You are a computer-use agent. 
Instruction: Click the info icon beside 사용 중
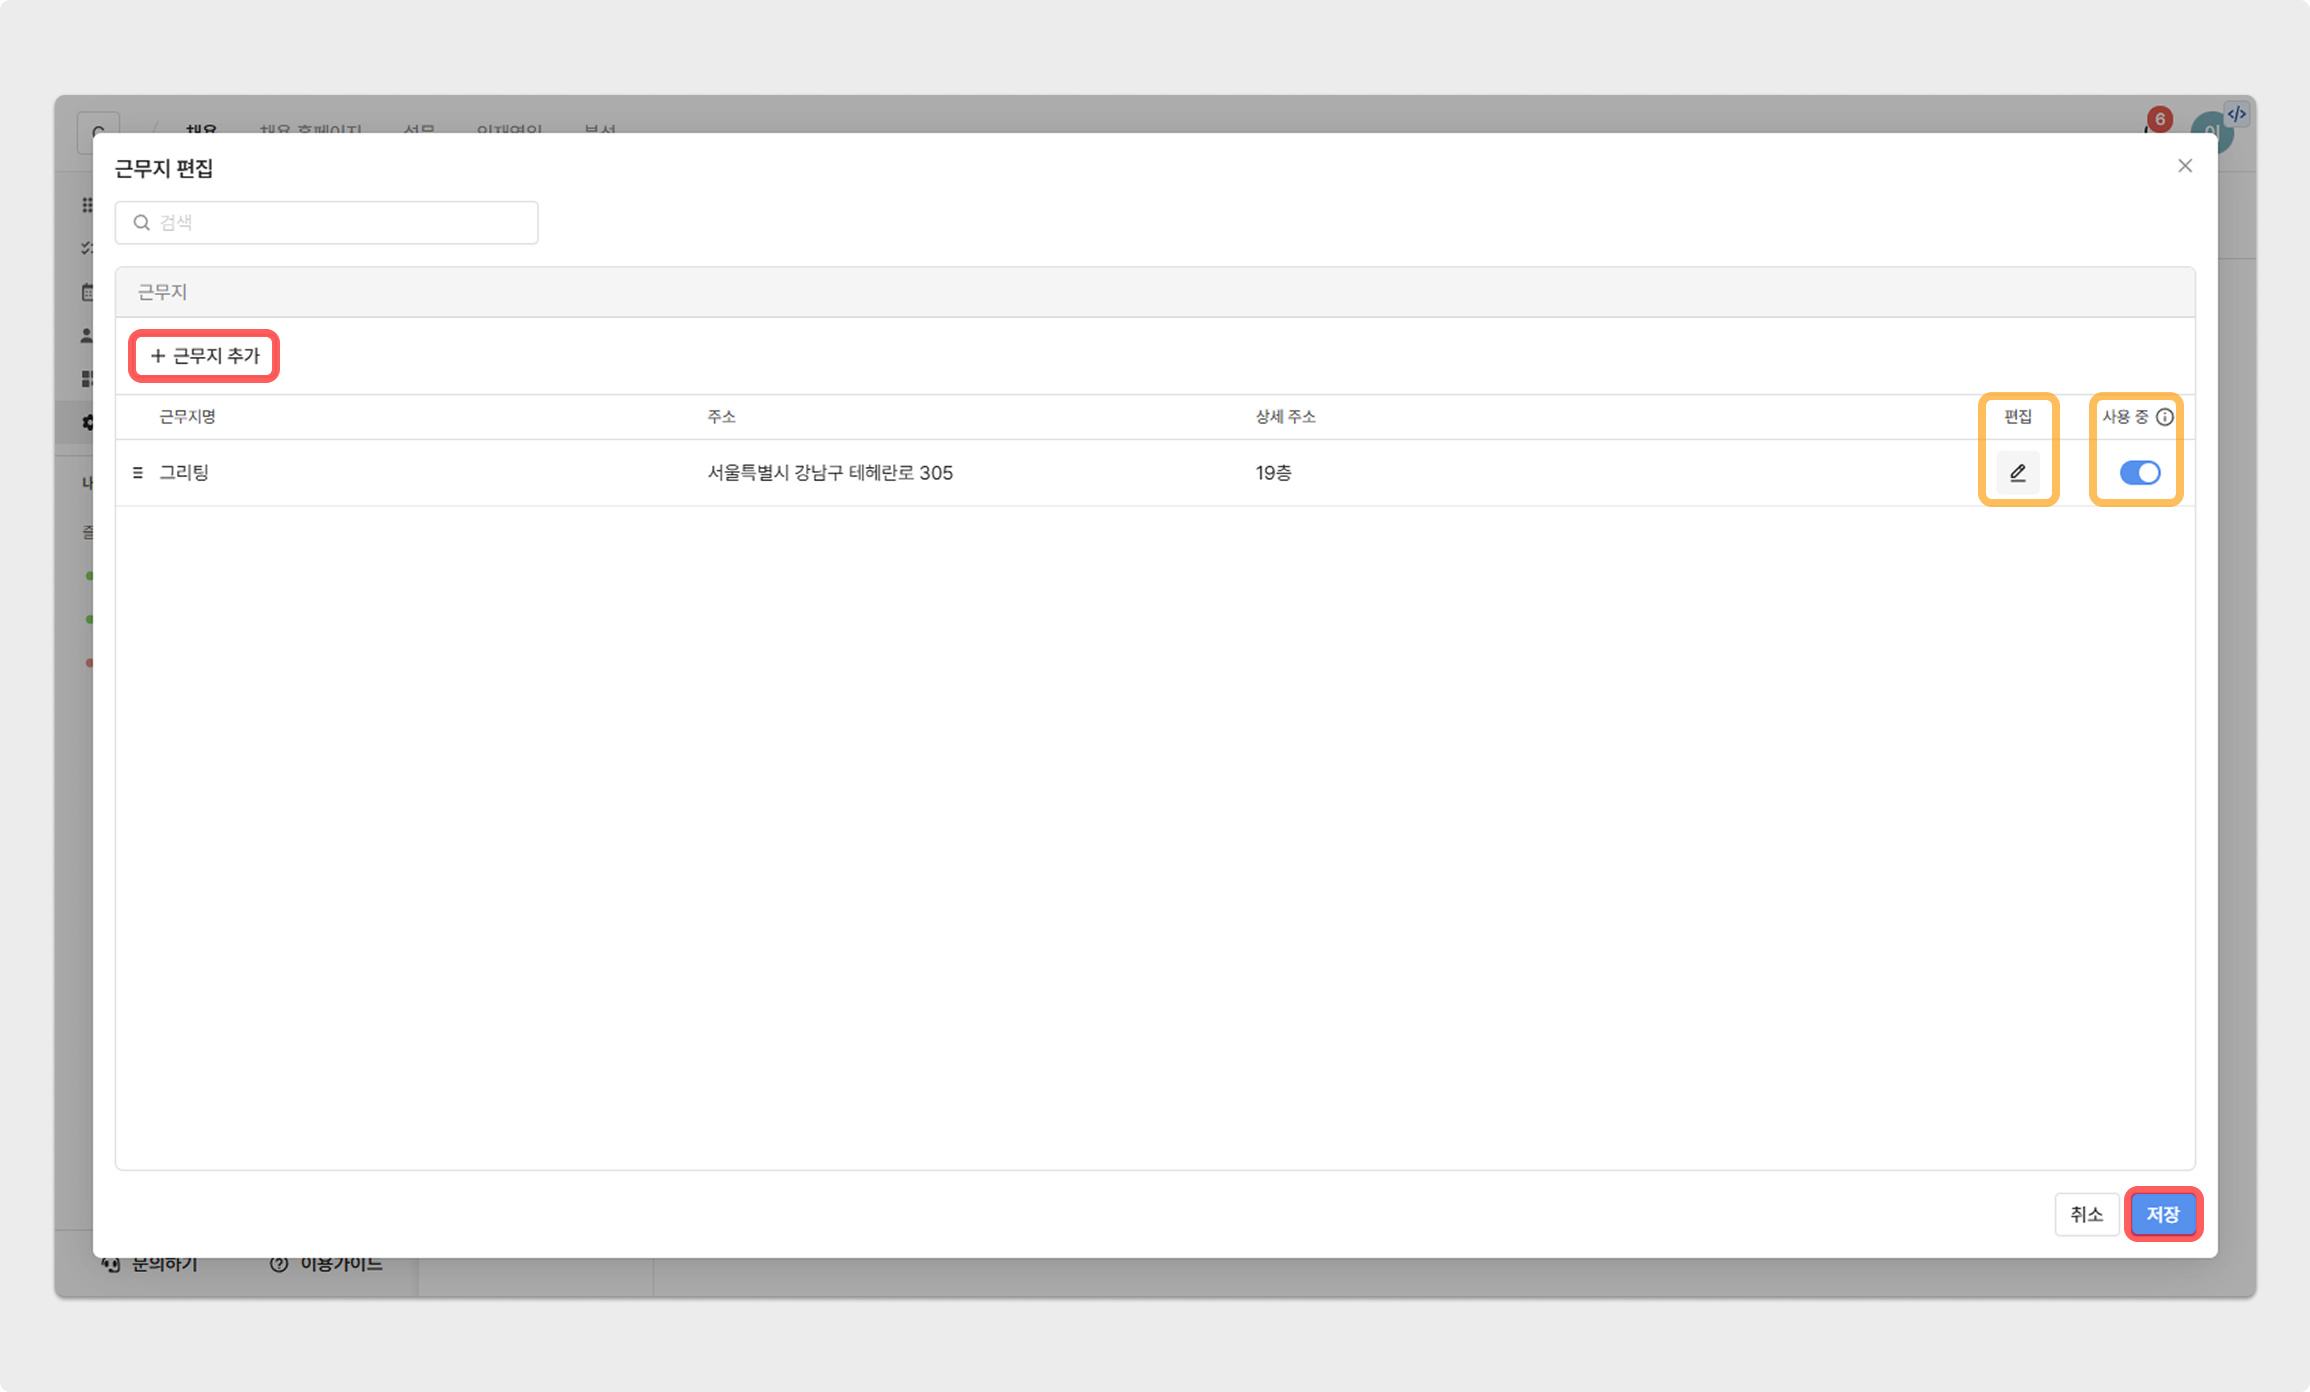tap(2164, 417)
